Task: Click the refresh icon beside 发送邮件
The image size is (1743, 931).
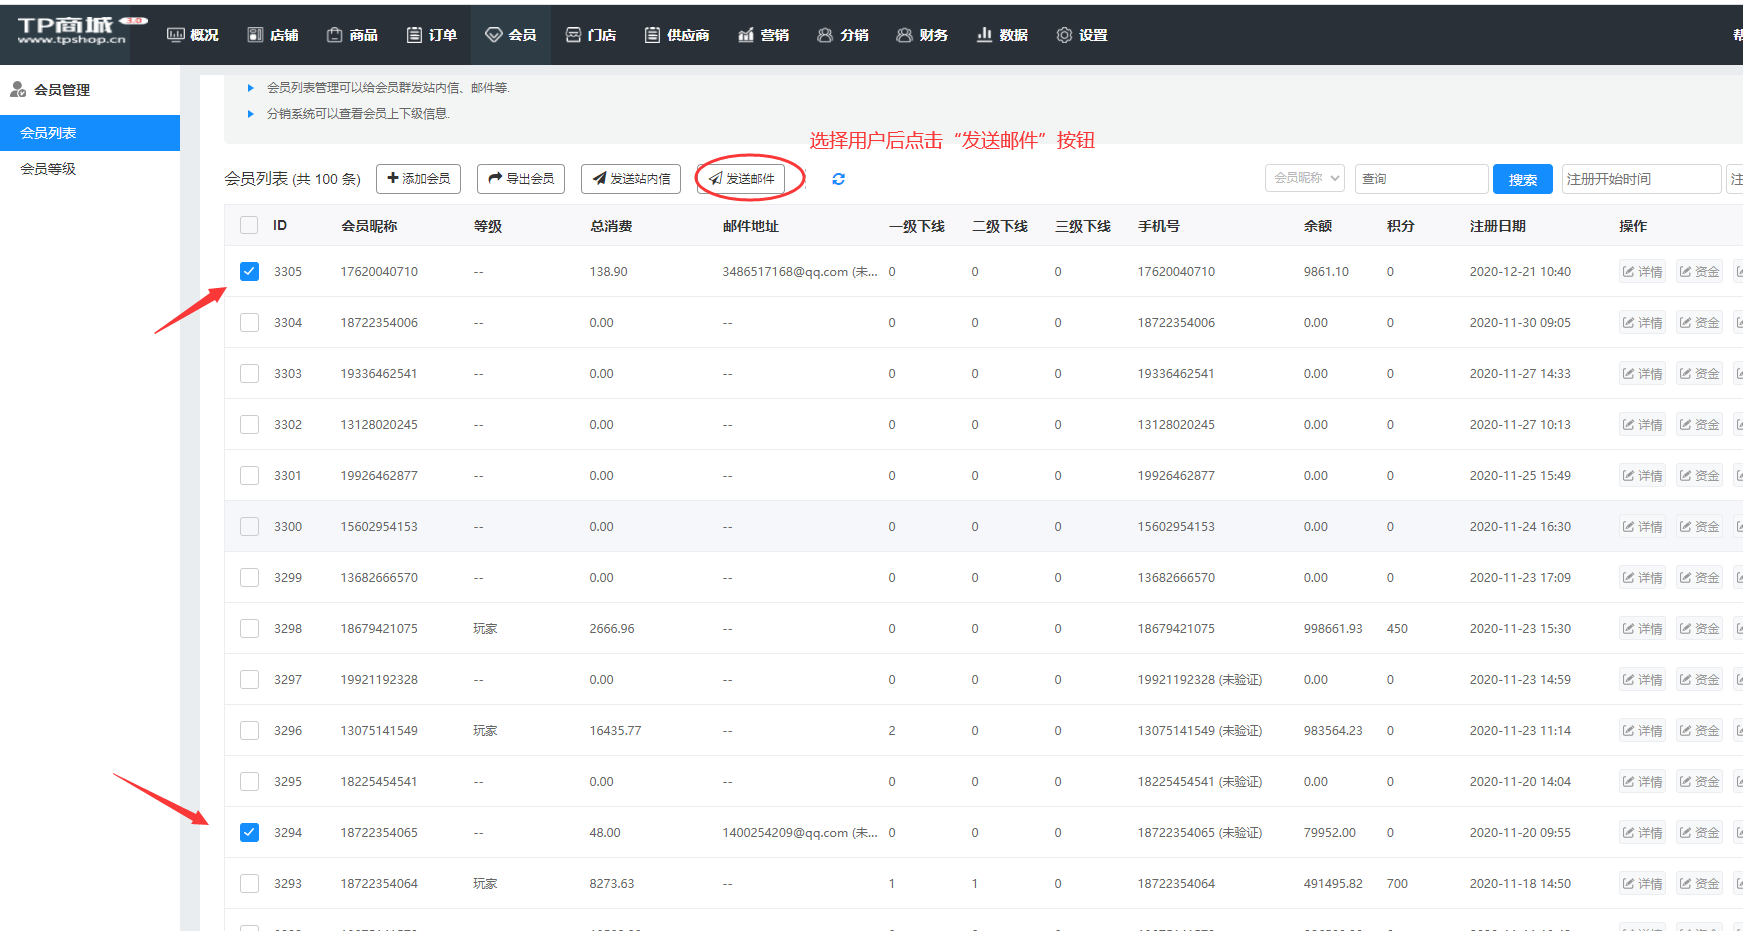Action: pyautogui.click(x=838, y=179)
